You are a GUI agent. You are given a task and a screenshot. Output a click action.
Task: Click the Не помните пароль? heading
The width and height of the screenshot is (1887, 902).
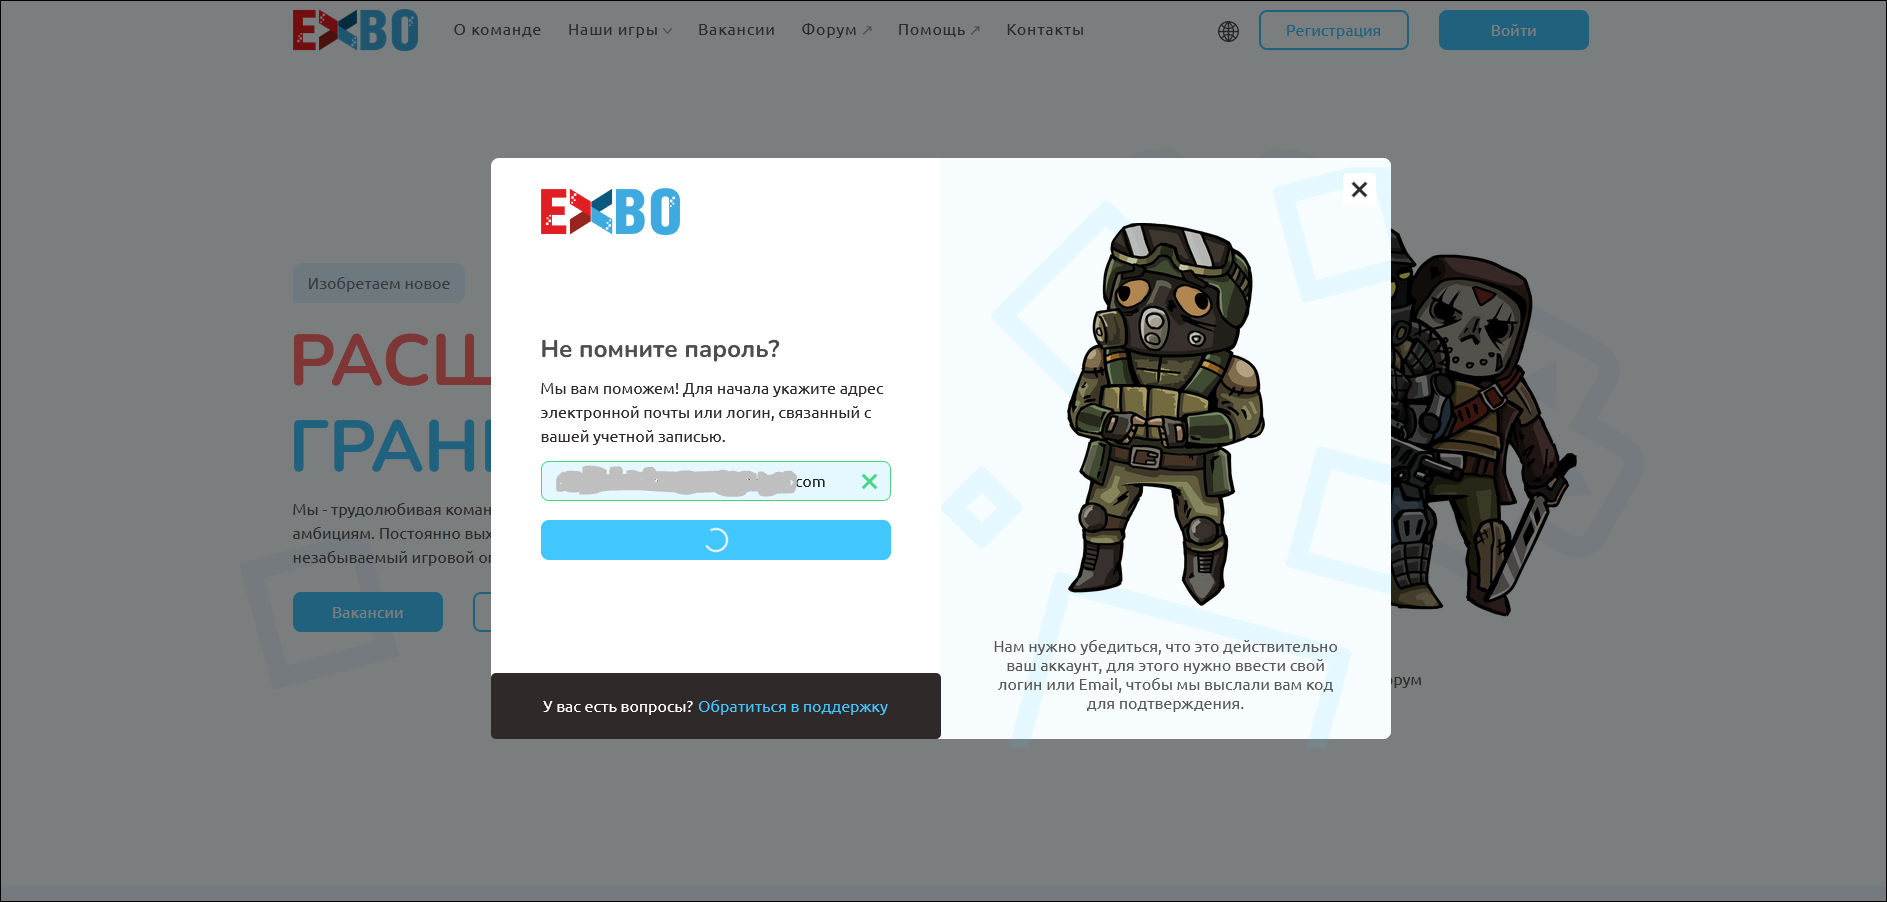660,349
